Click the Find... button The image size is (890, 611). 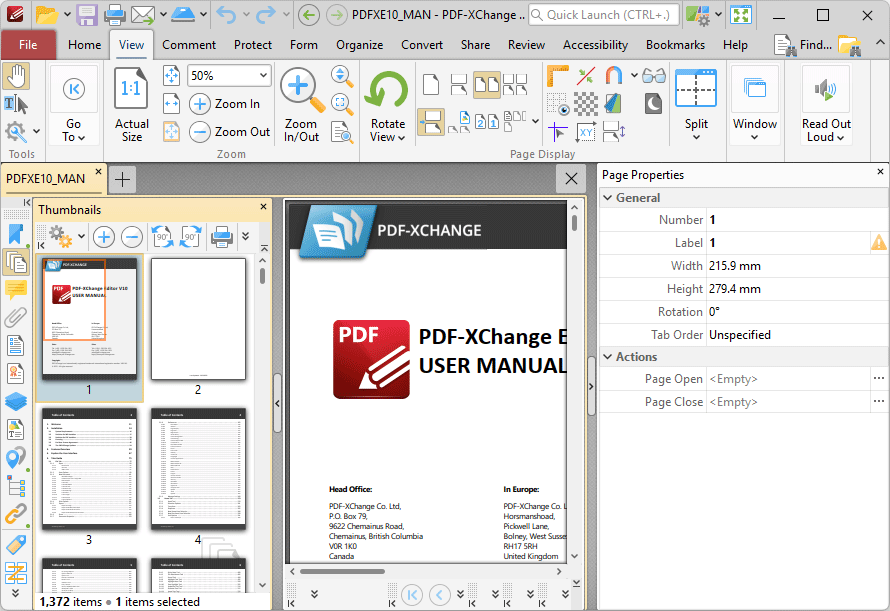[803, 45]
